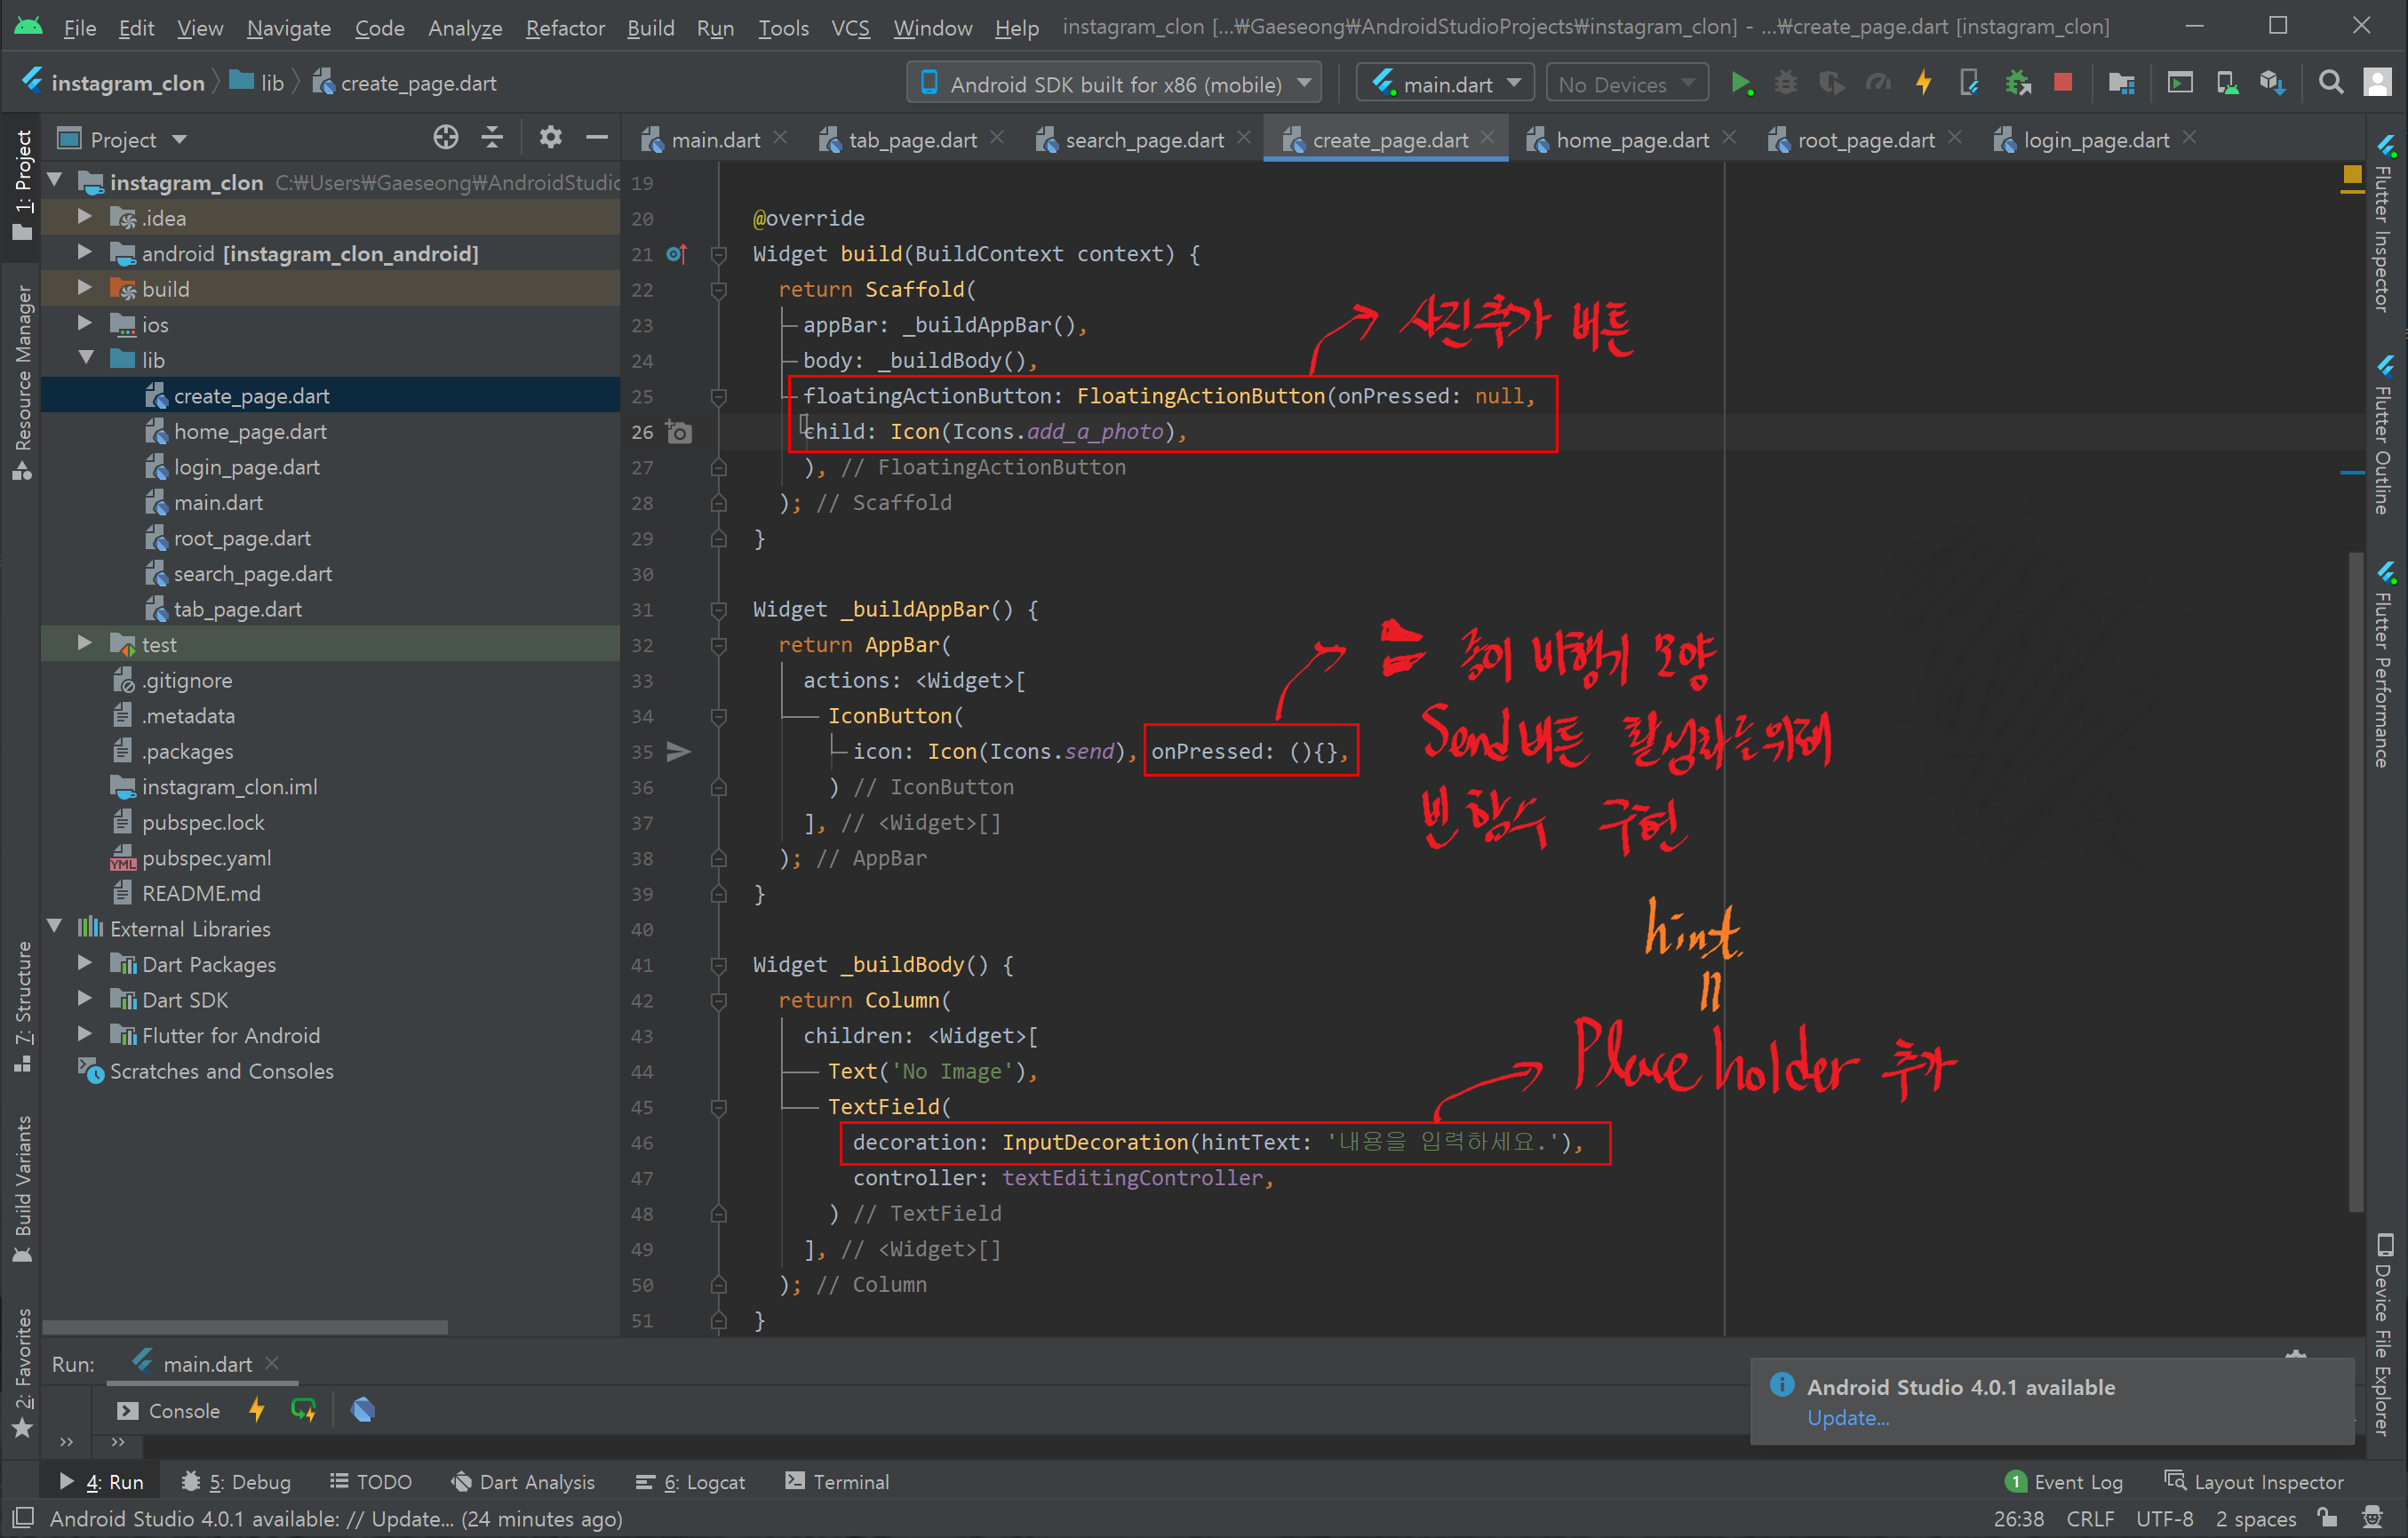Open the SDK Manager icon
The image size is (2408, 1538).
[2273, 83]
